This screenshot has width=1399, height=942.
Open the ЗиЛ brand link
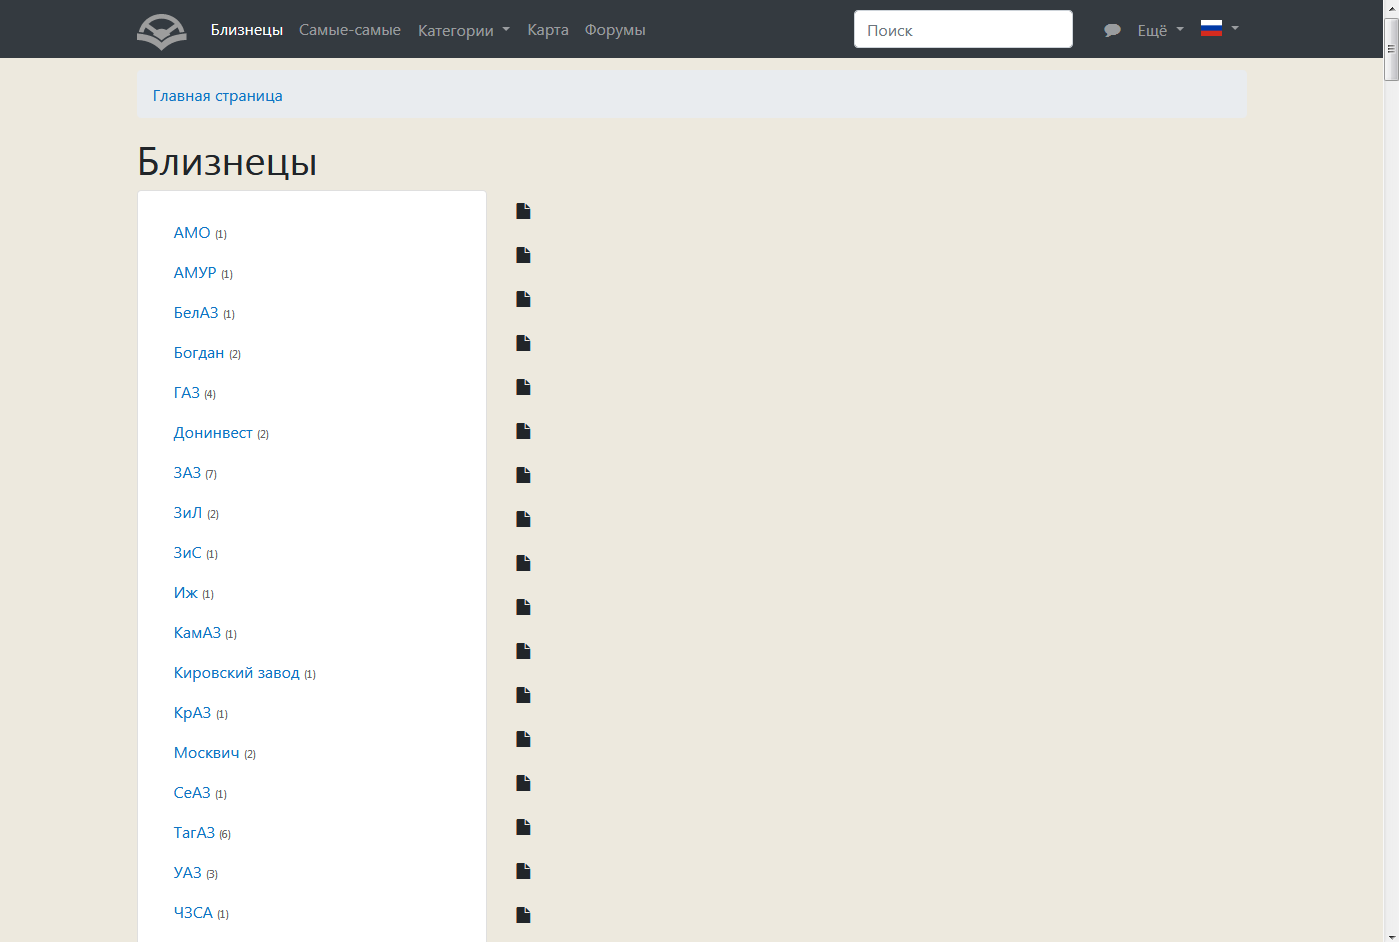[188, 513]
